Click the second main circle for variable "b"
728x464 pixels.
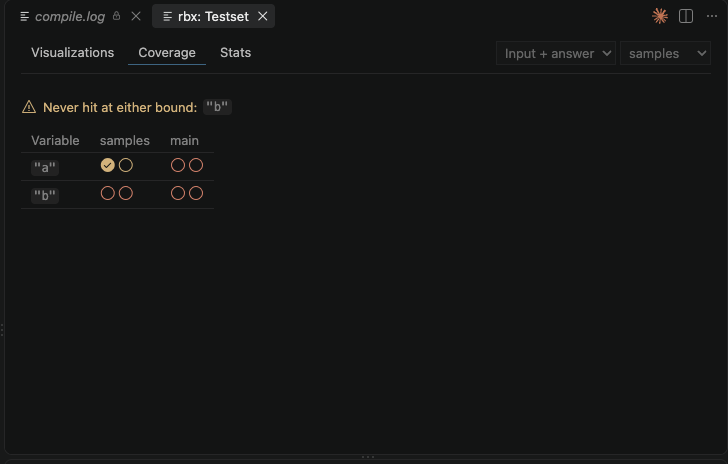(196, 193)
